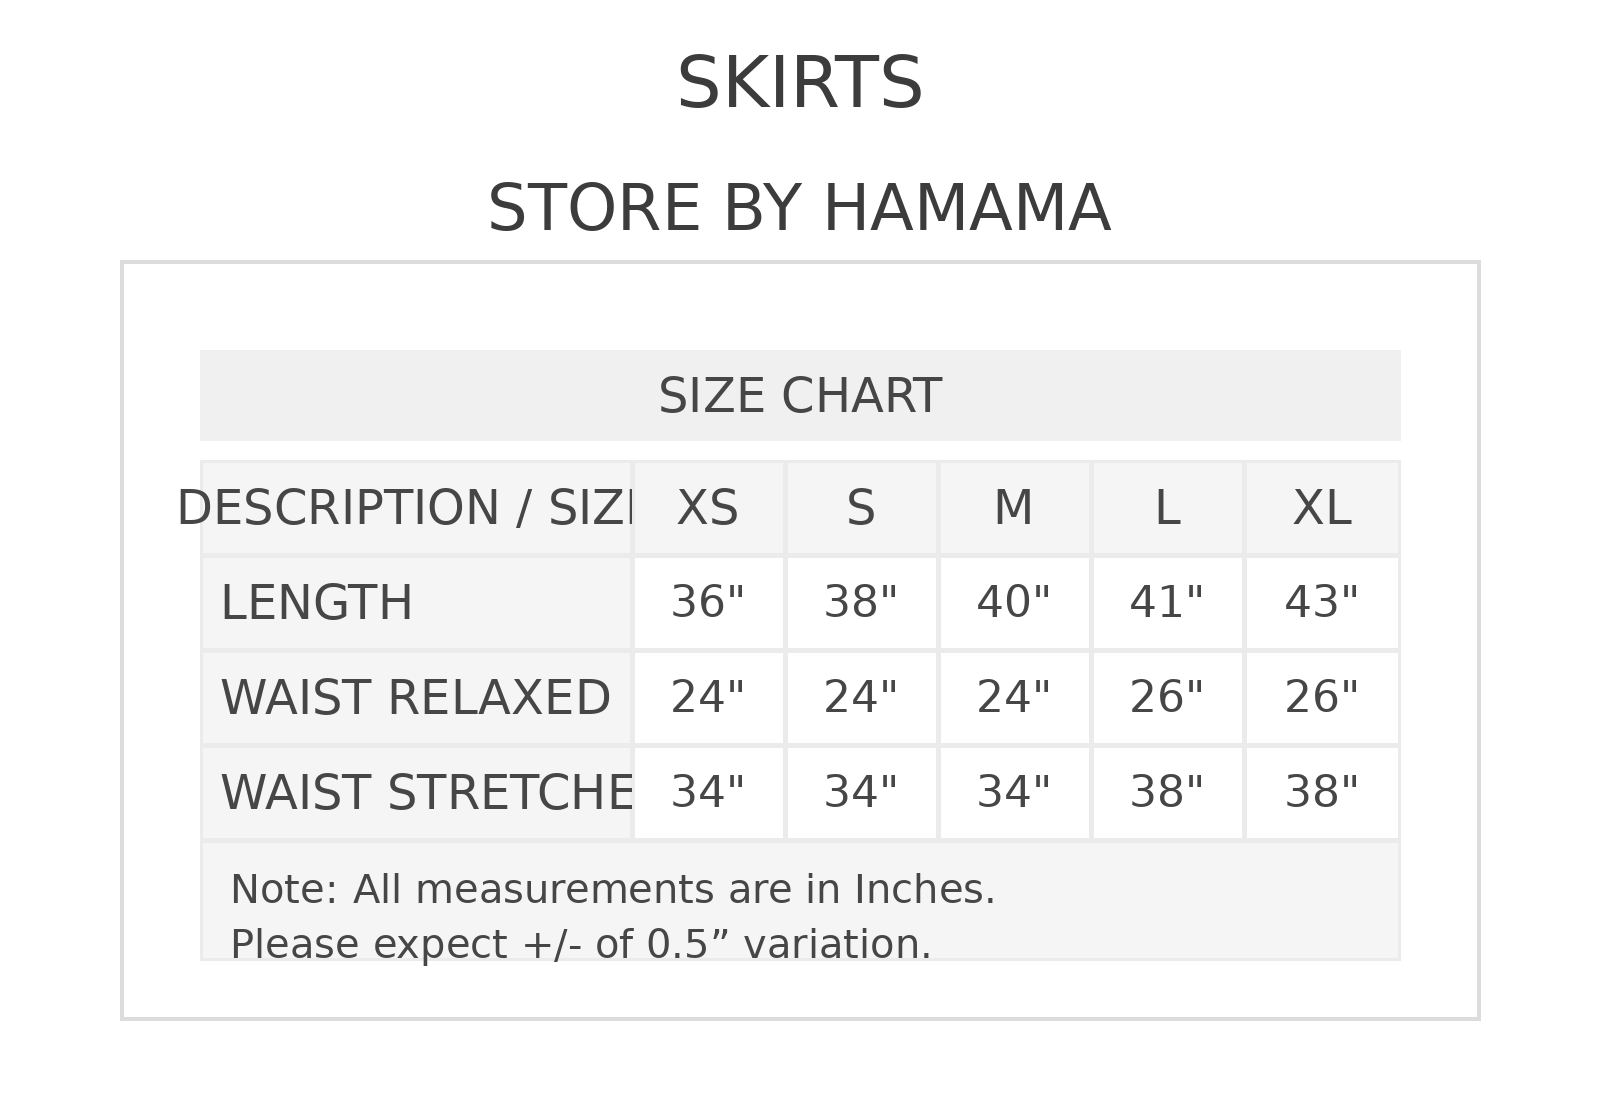1600x1100 pixels.
Task: Click the note about measurements in Inches
Action: click(613, 890)
